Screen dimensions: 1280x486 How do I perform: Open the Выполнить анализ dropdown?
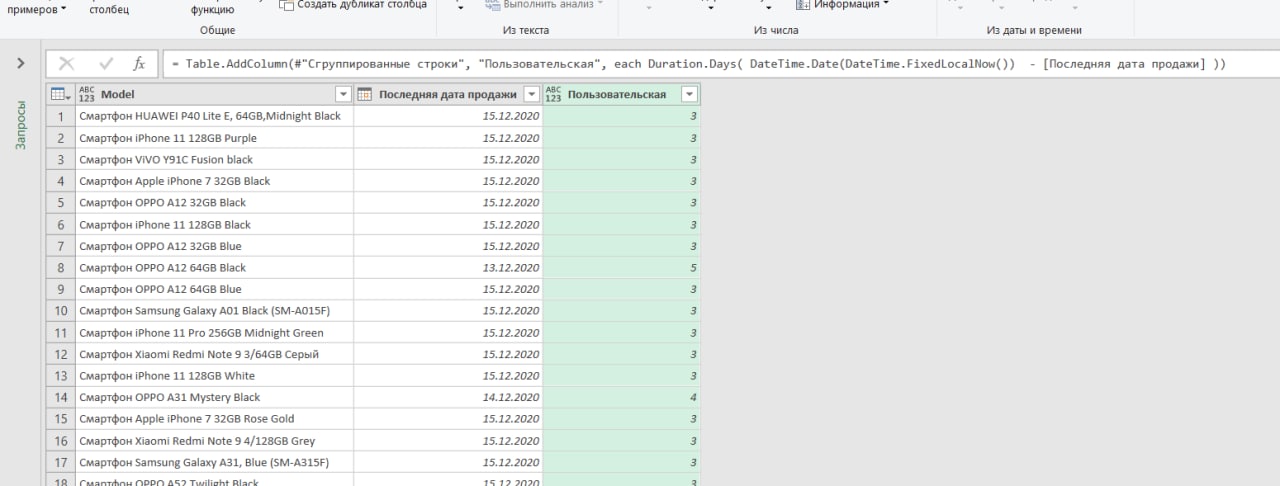(600, 4)
